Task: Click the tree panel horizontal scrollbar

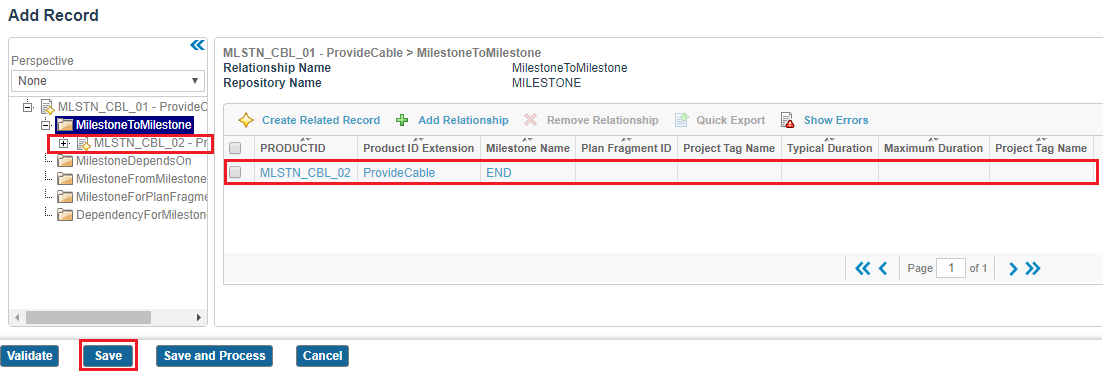Action: click(x=108, y=317)
